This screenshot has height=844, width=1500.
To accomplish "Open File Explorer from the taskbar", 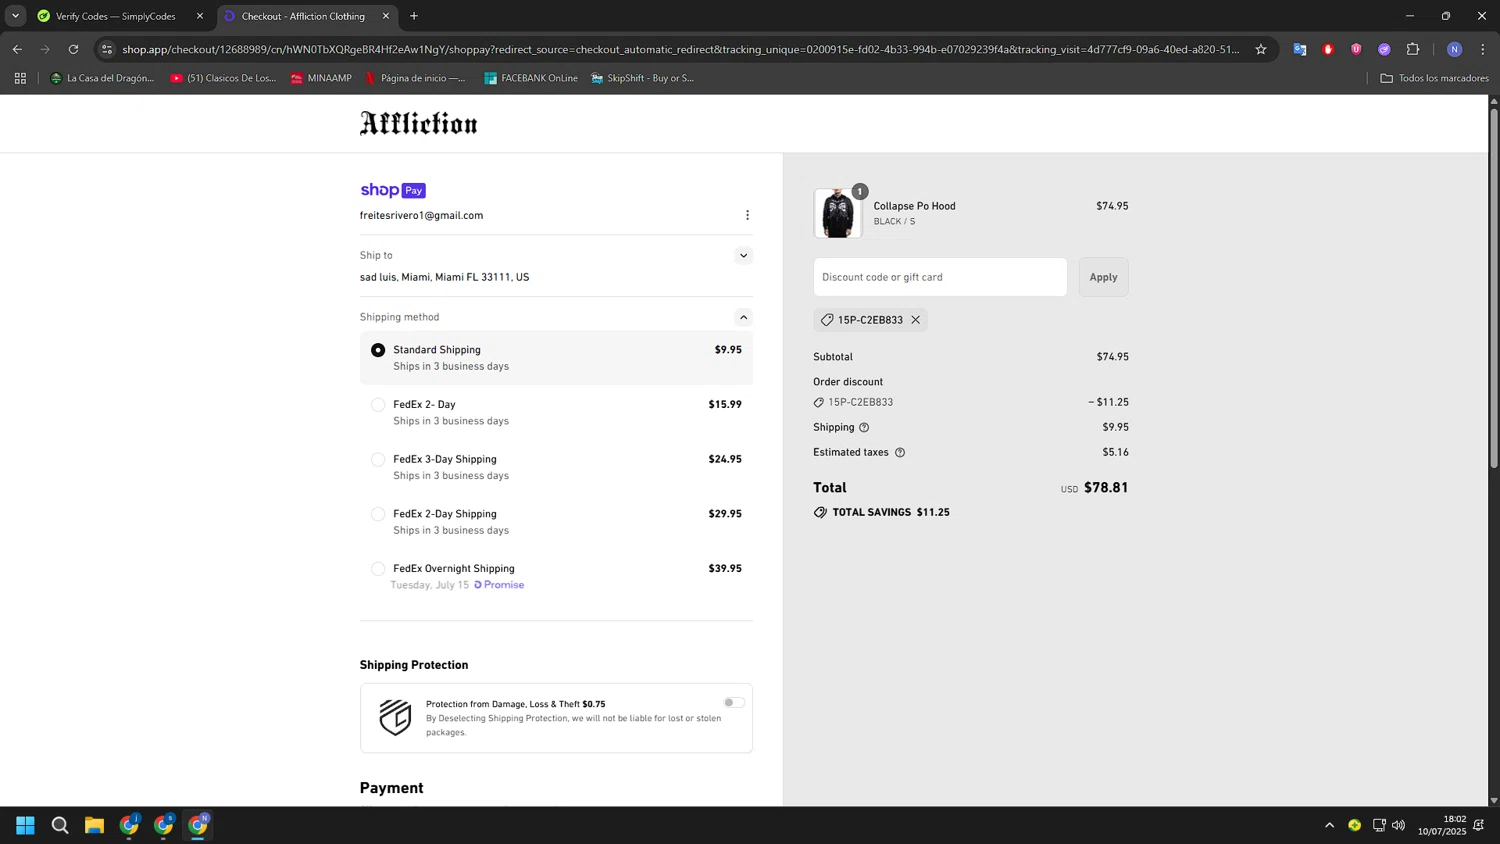I will [94, 825].
